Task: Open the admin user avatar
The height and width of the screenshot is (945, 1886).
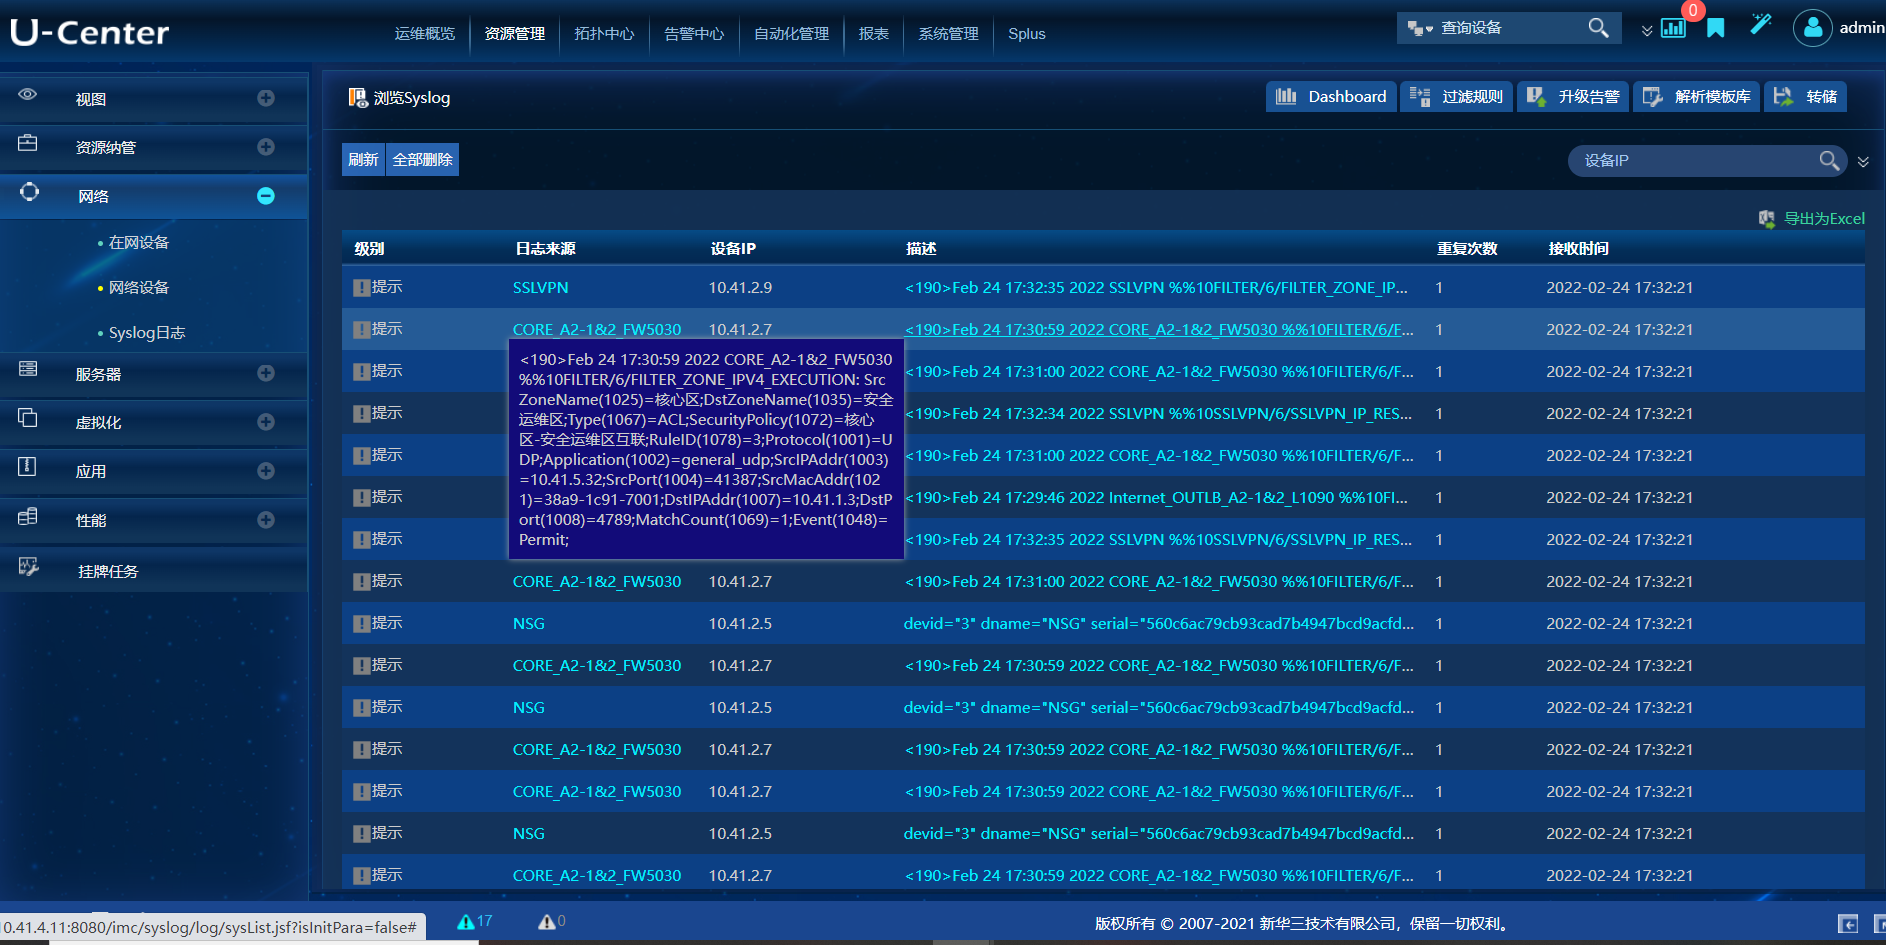Action: (x=1812, y=28)
